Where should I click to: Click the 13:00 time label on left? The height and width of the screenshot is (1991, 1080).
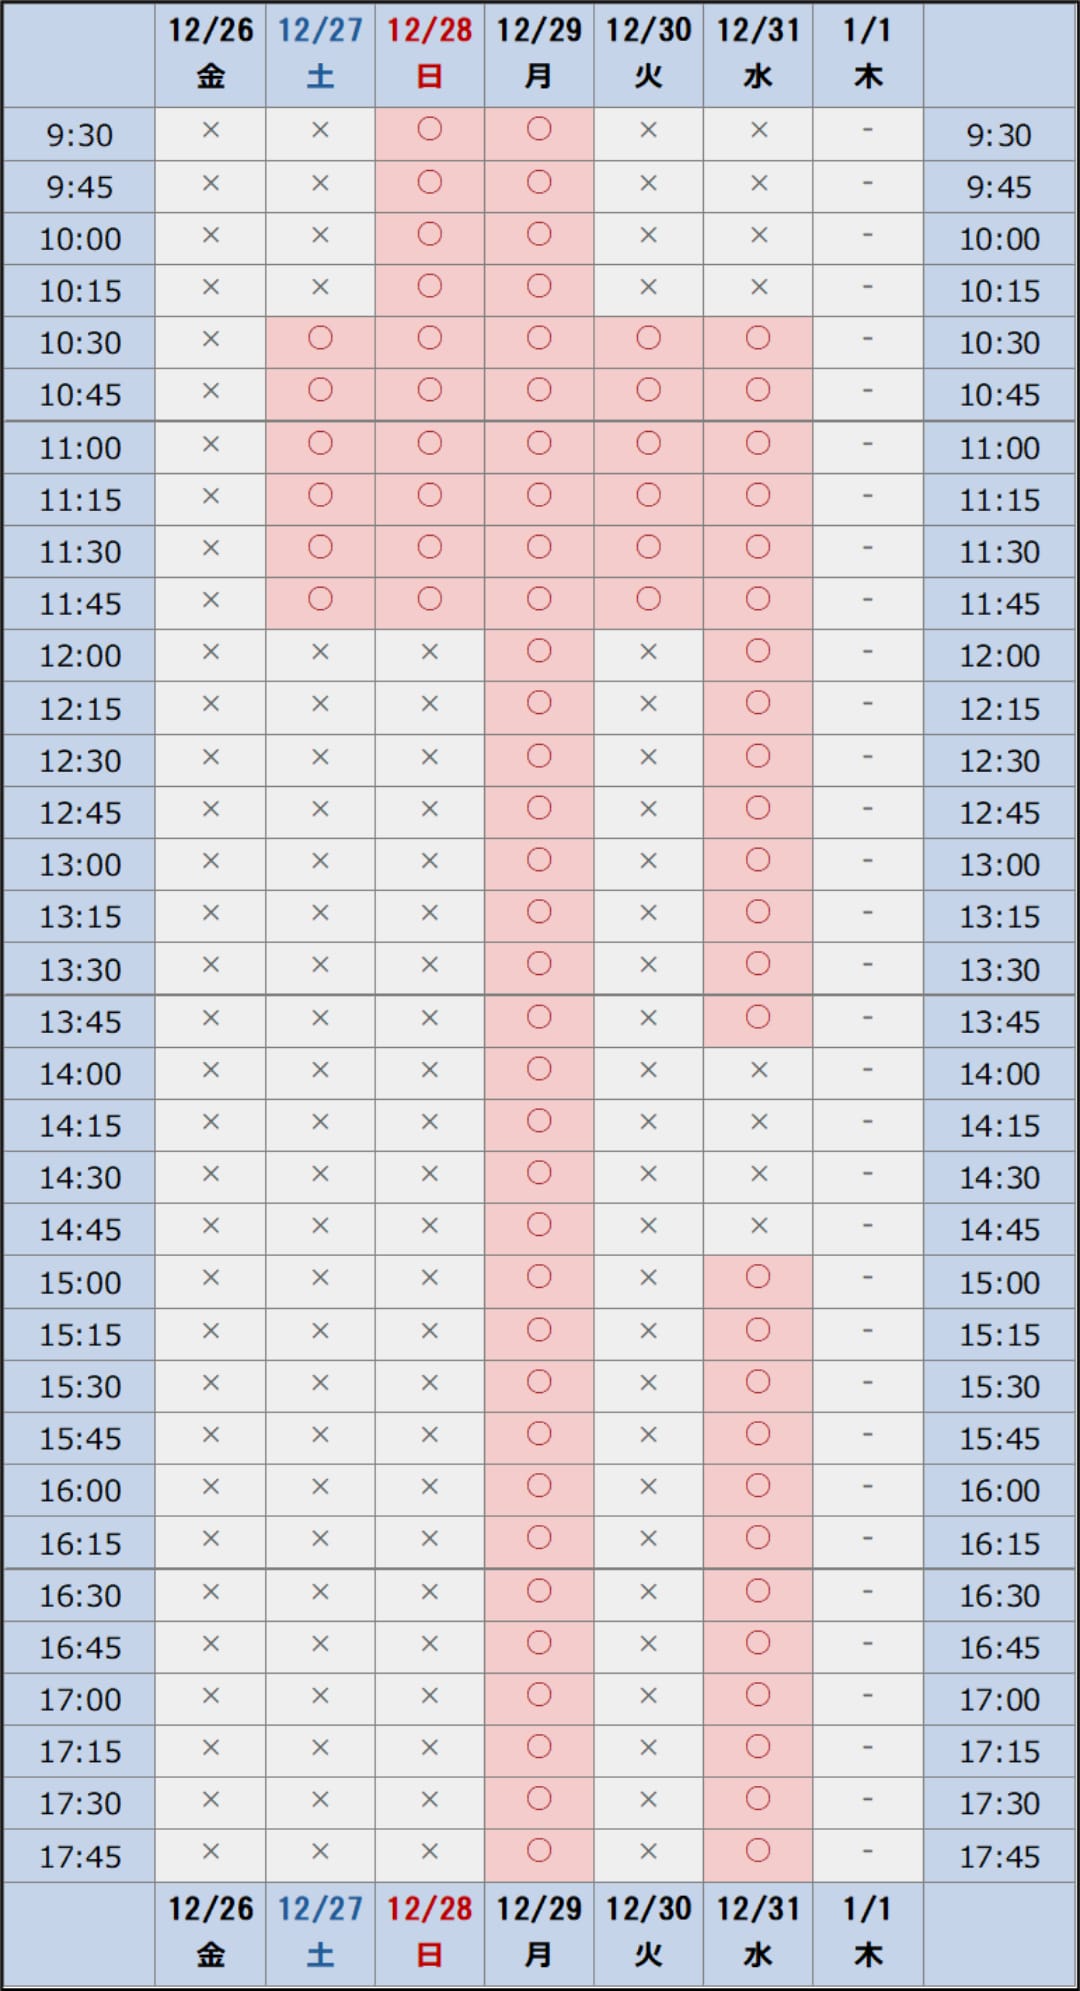point(80,865)
